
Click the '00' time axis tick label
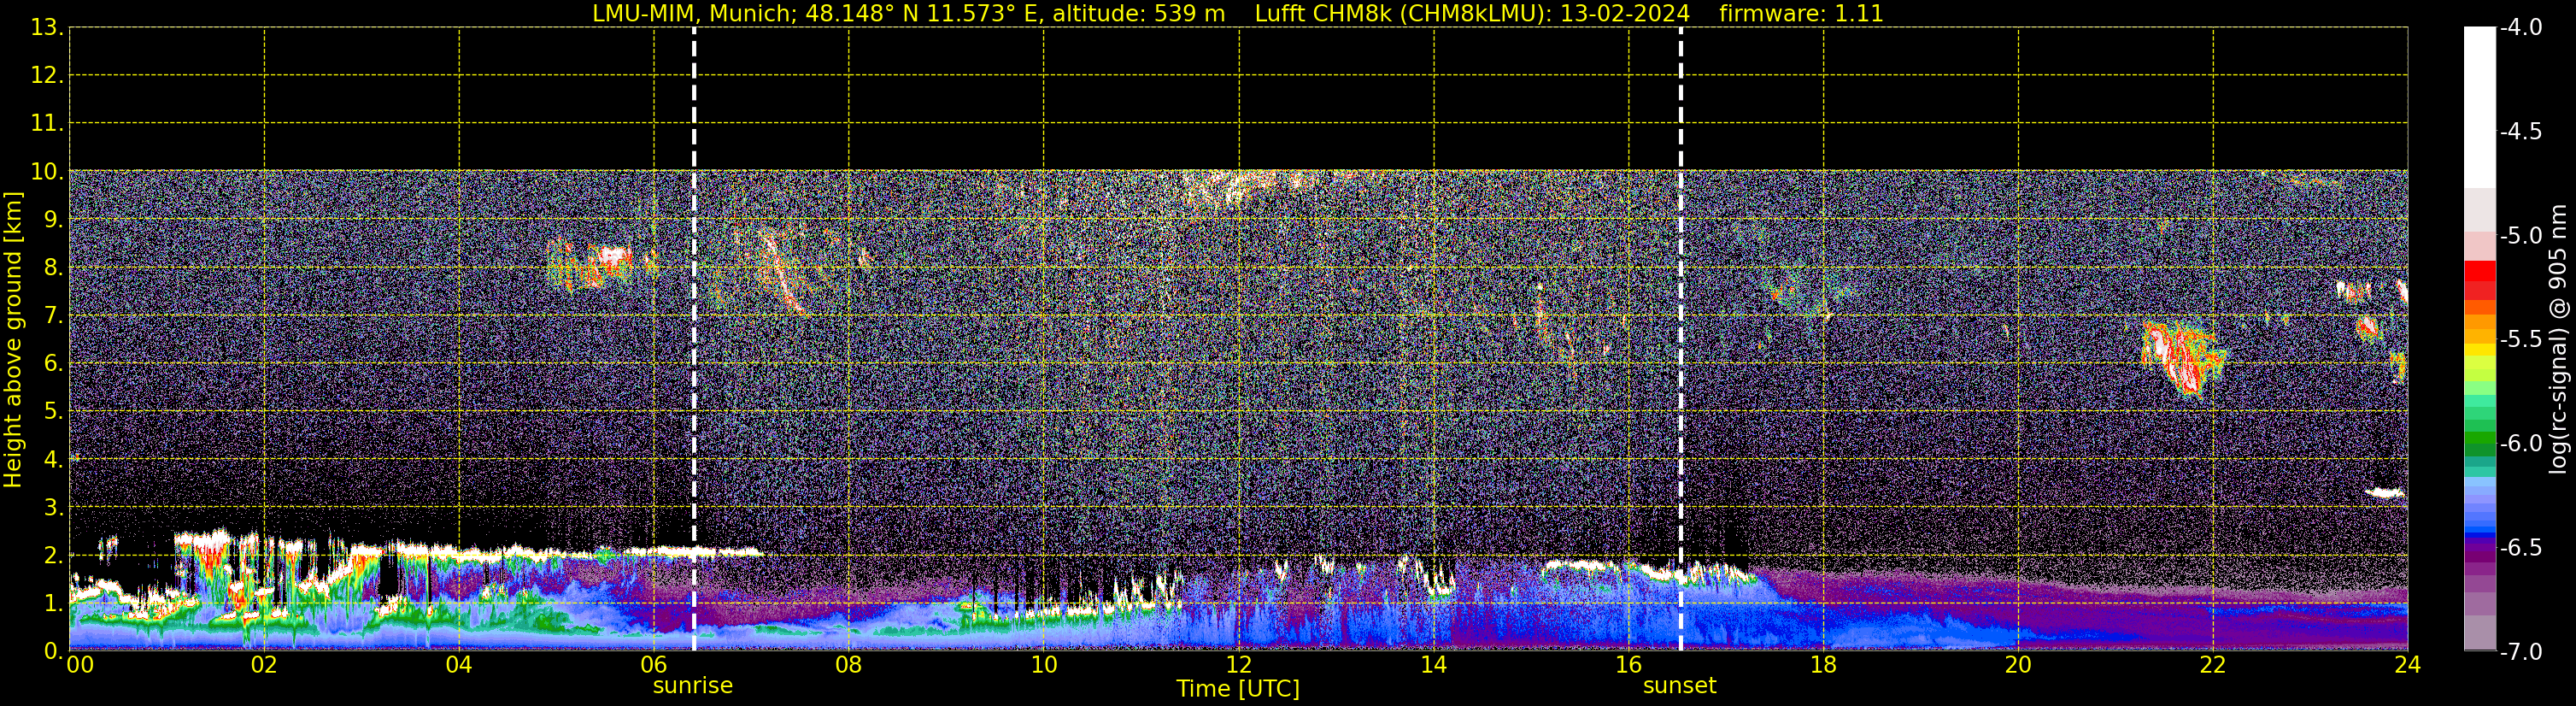coord(79,665)
